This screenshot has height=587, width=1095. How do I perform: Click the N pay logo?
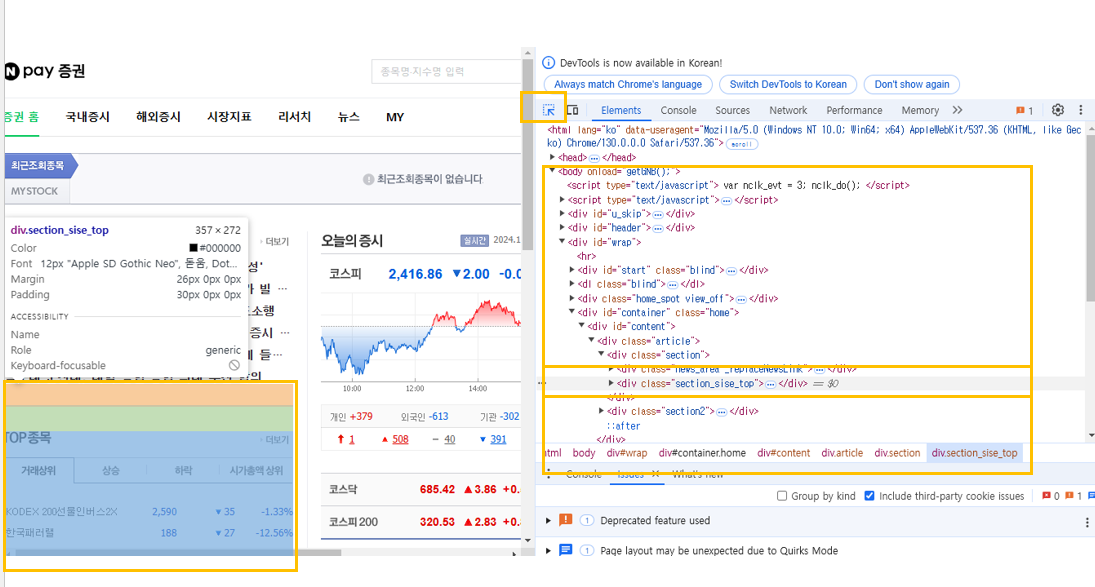pyautogui.click(x=45, y=71)
